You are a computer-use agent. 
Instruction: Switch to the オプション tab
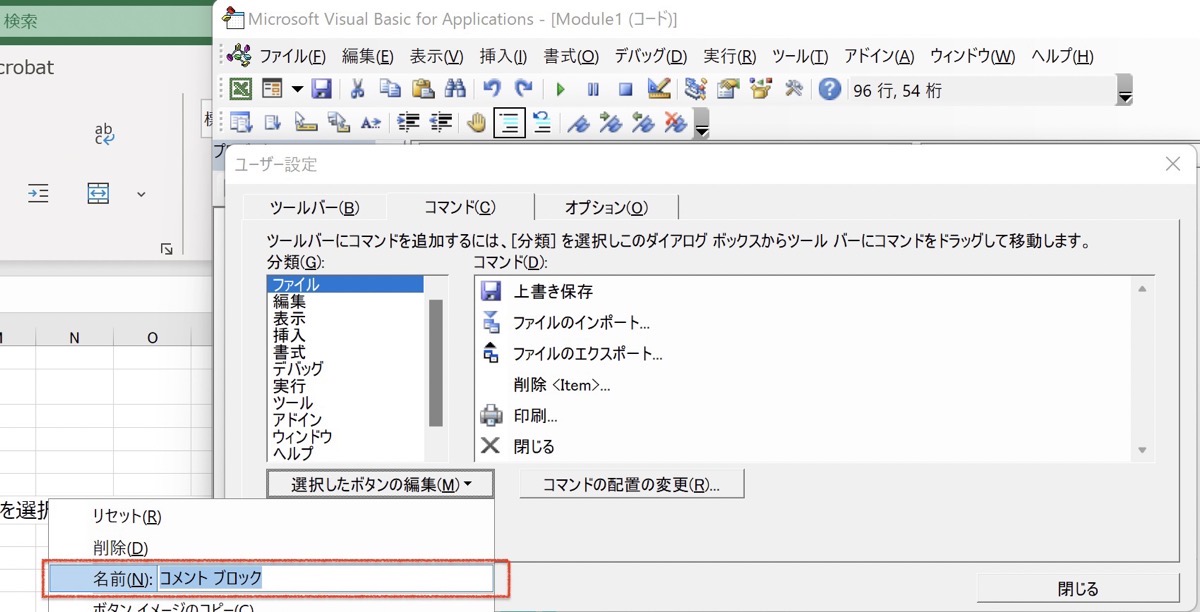click(606, 207)
